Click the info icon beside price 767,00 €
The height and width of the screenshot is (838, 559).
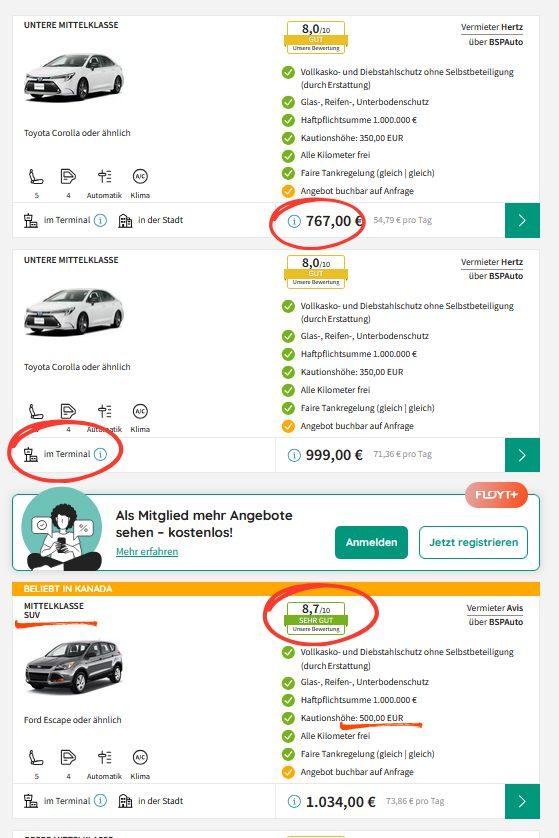click(294, 221)
